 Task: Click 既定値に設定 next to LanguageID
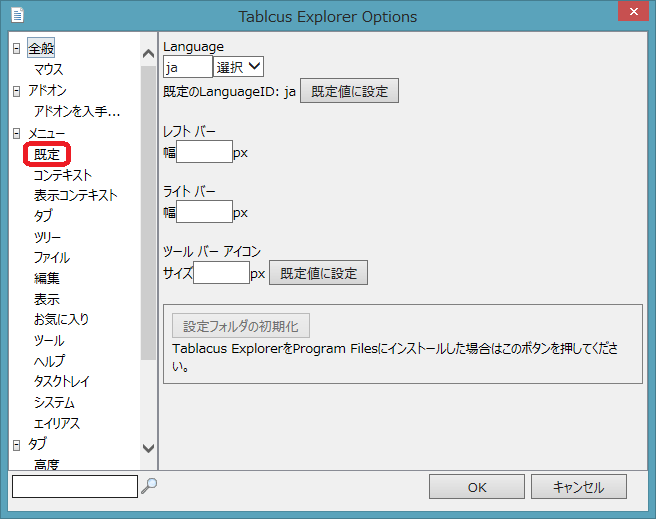349,91
